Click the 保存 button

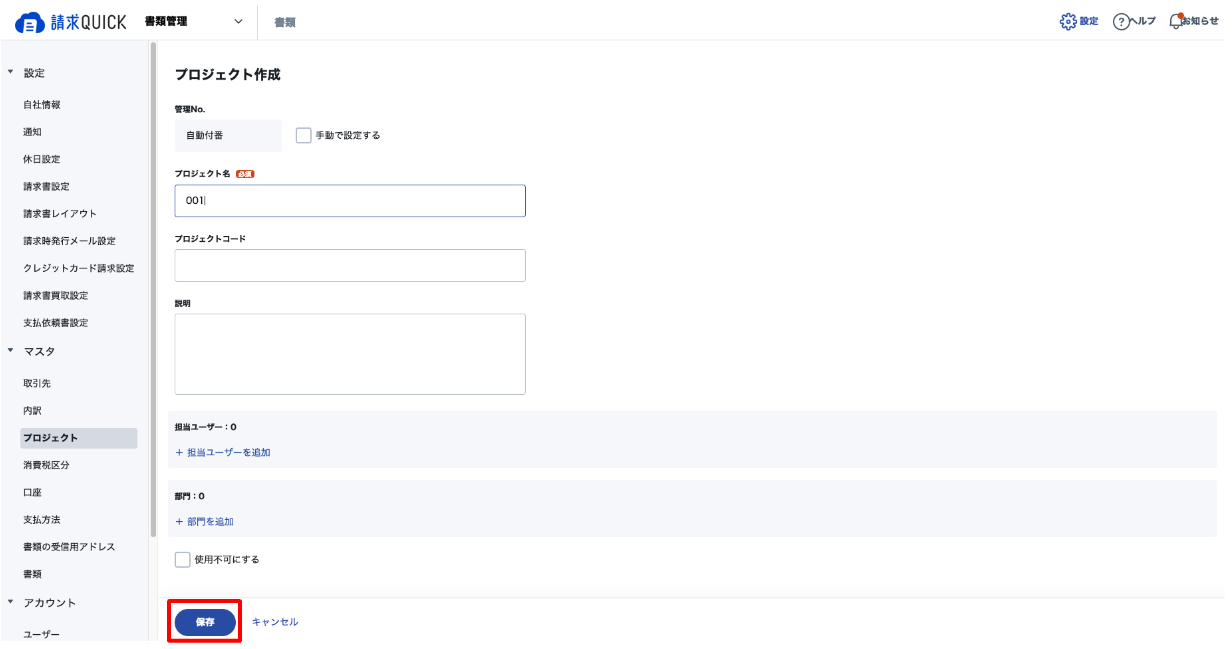click(x=205, y=622)
